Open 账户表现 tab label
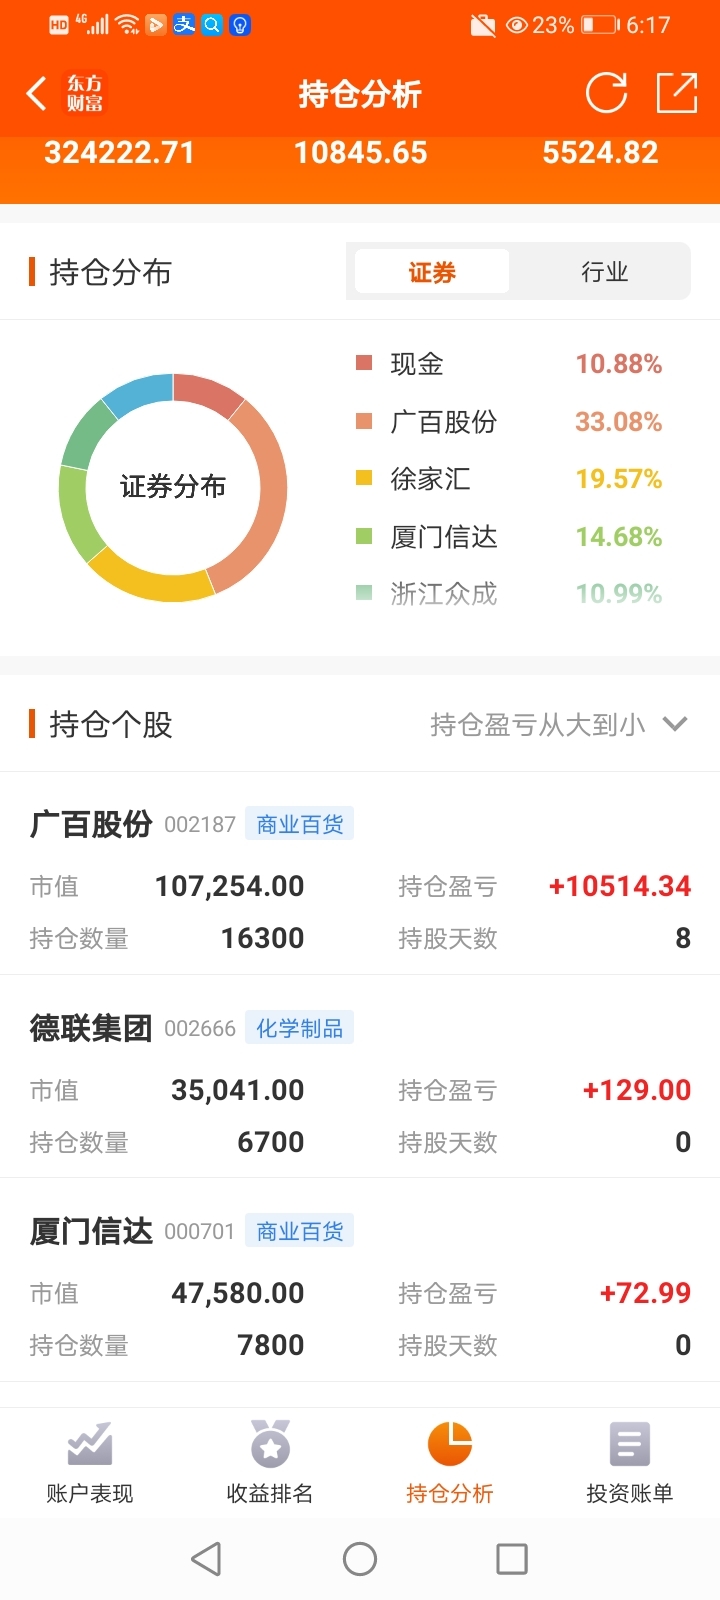This screenshot has width=720, height=1600. pos(90,1493)
